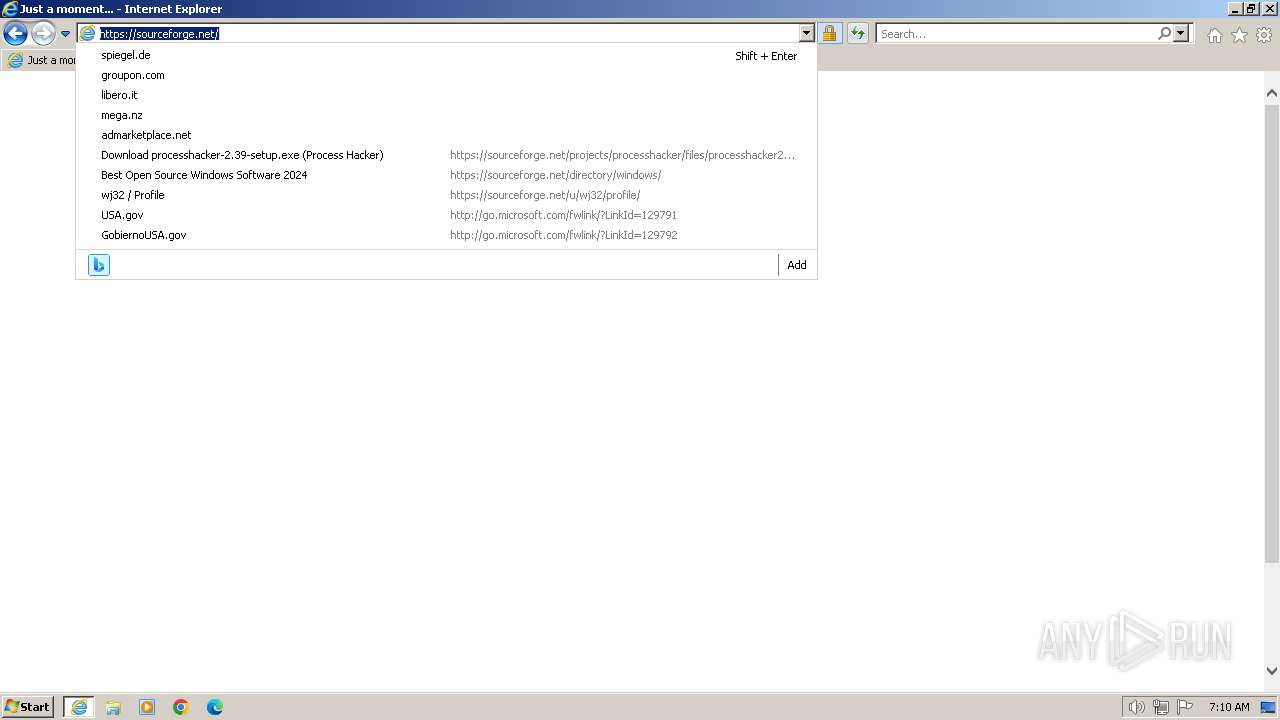Refresh the page with the refresh icon
The height and width of the screenshot is (720, 1280).
[858, 34]
